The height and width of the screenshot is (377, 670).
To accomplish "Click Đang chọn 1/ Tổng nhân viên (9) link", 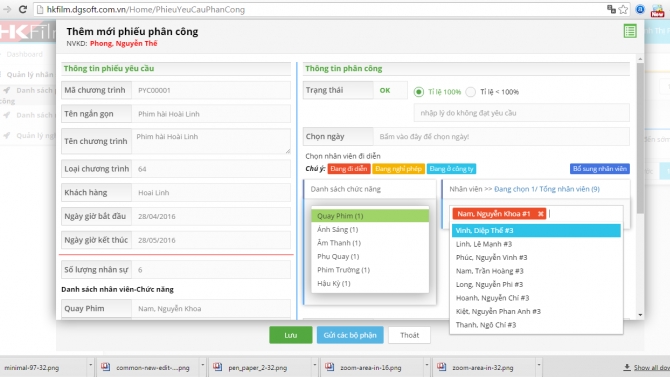I will [547, 189].
